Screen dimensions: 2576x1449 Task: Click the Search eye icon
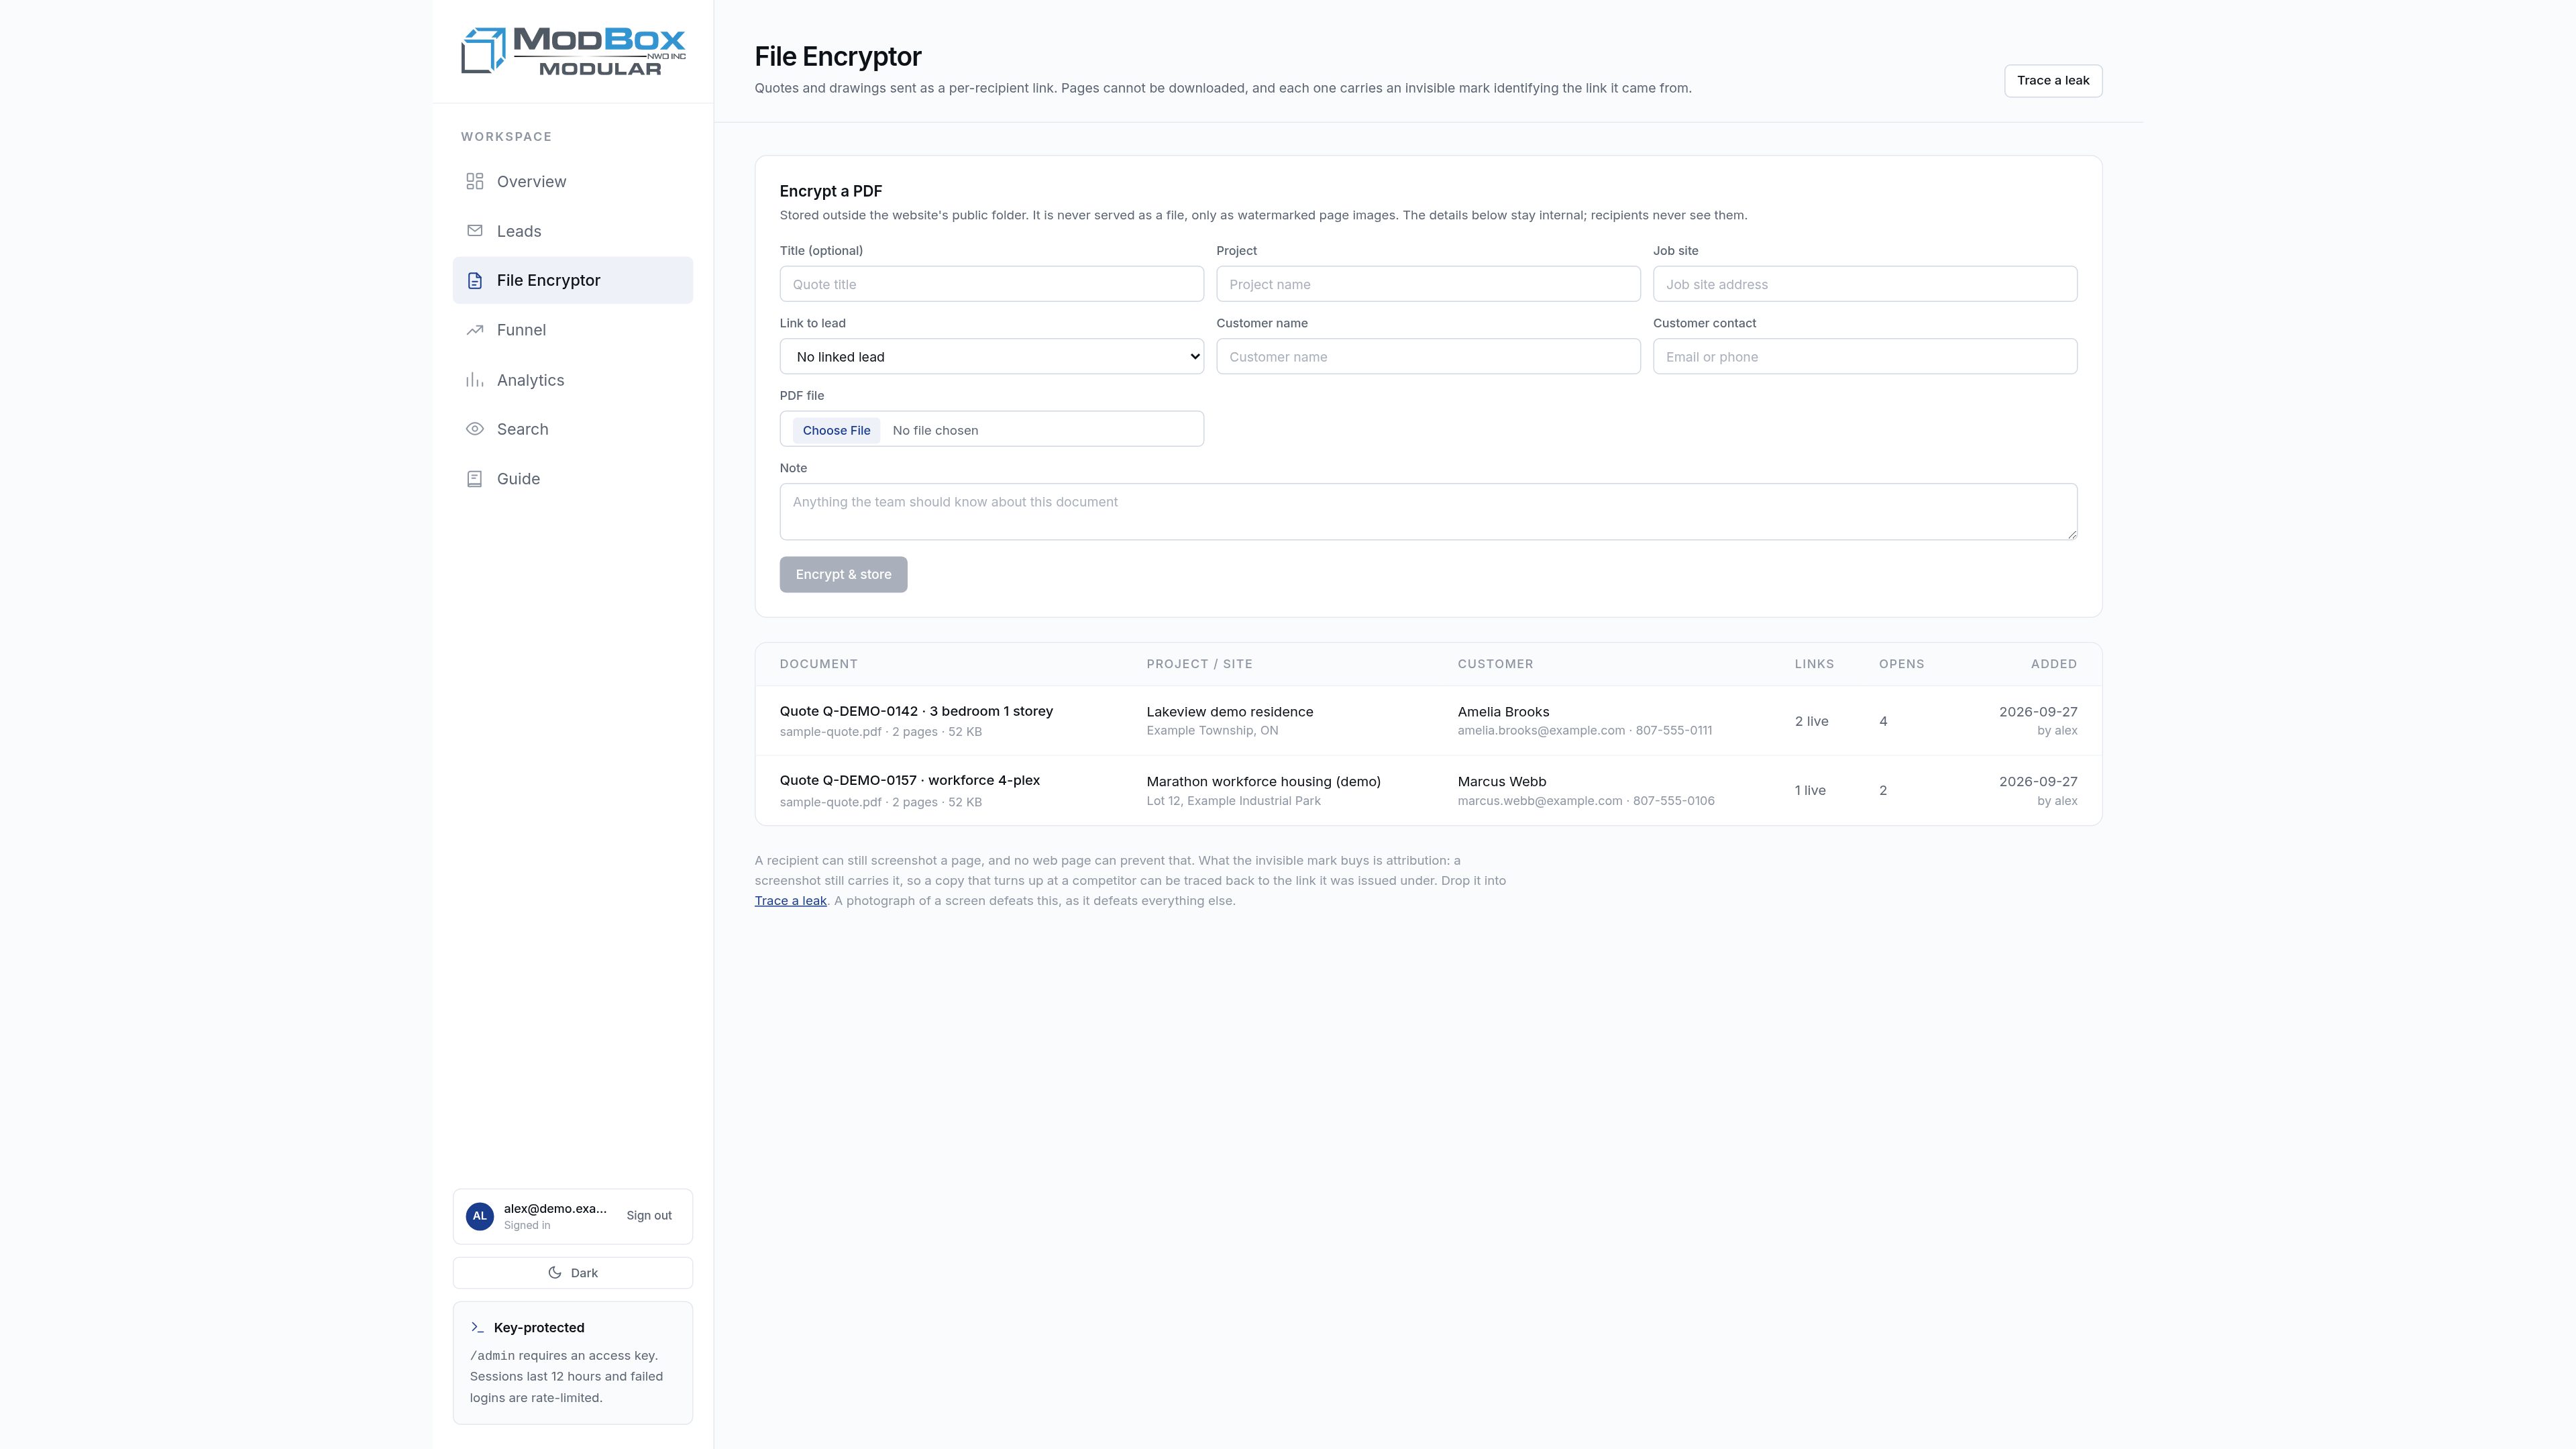(475, 429)
